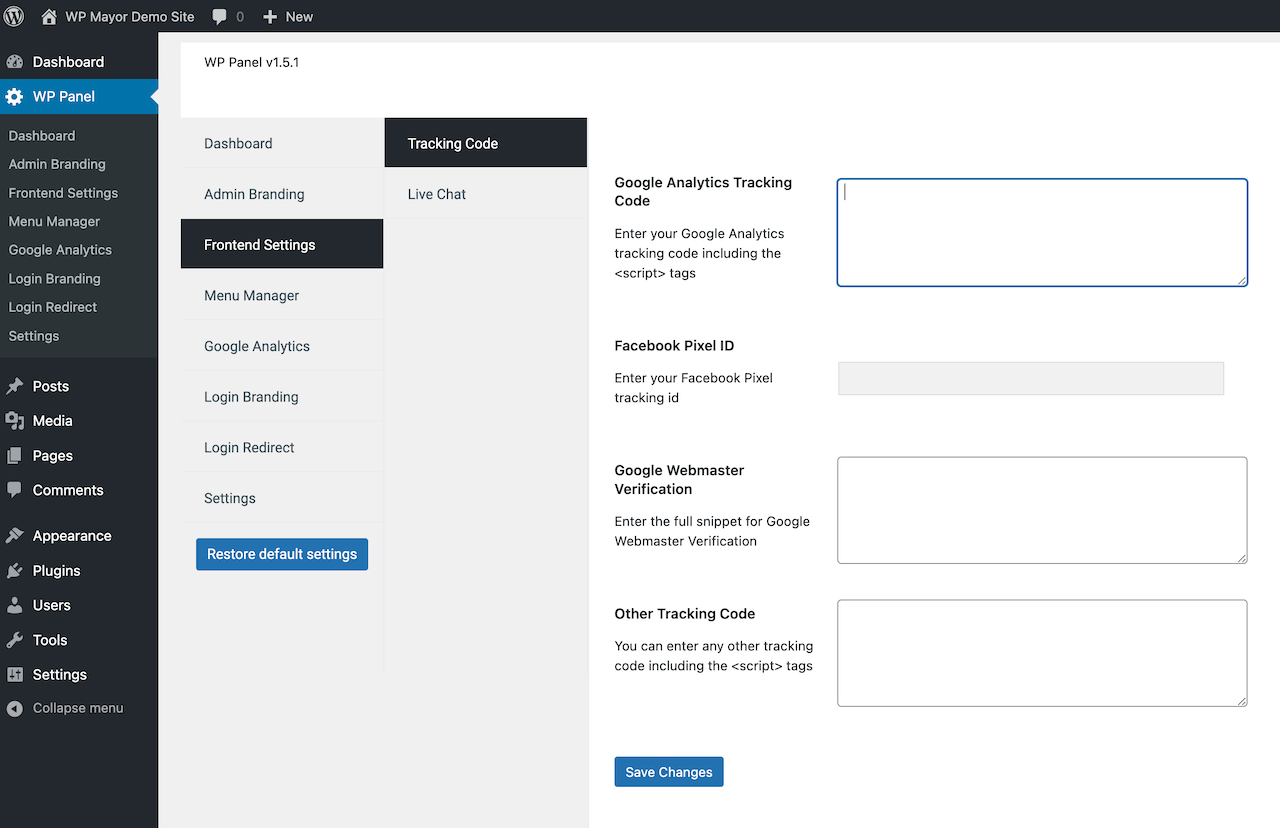Click Restore default settings button
Image resolution: width=1280 pixels, height=828 pixels.
[x=282, y=554]
